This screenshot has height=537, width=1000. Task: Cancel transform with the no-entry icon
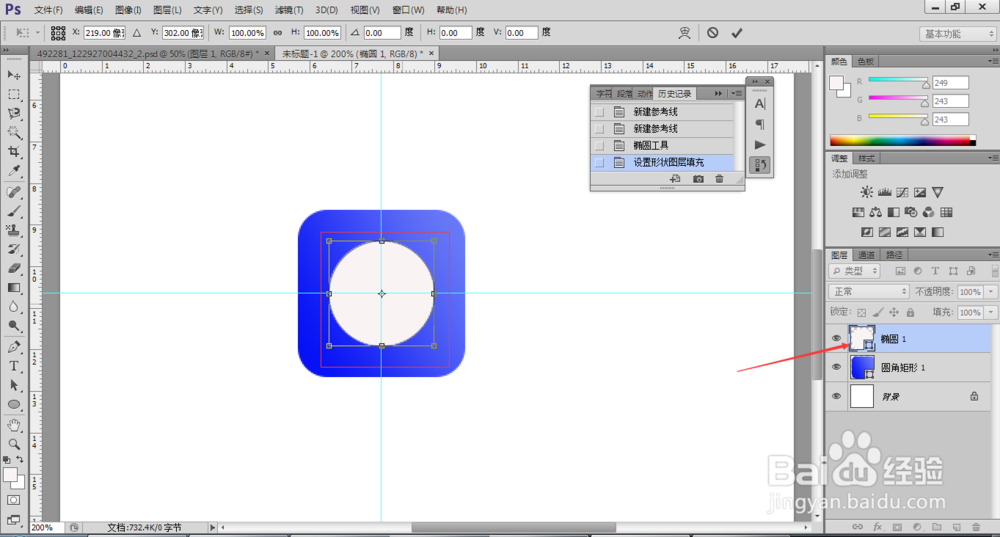712,33
